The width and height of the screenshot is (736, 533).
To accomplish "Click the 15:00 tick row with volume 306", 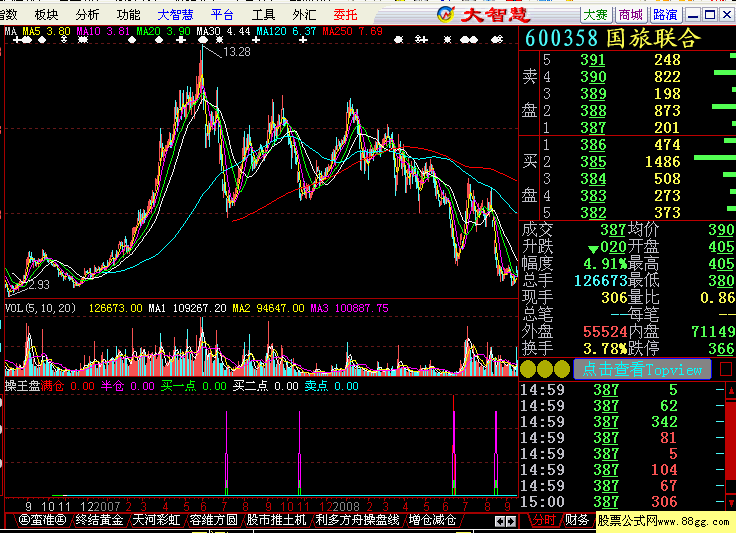I will (622, 502).
